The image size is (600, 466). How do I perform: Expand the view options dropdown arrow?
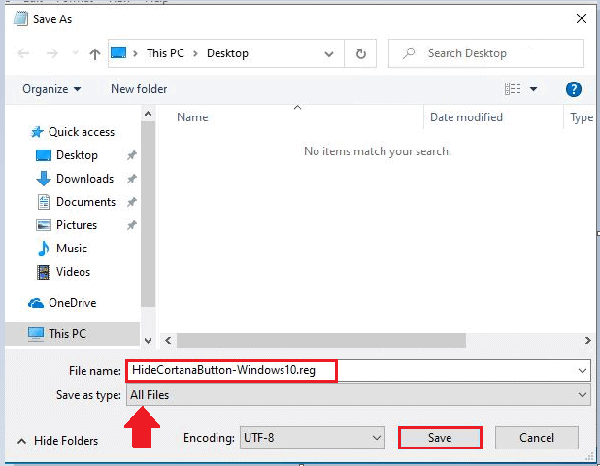pos(534,89)
